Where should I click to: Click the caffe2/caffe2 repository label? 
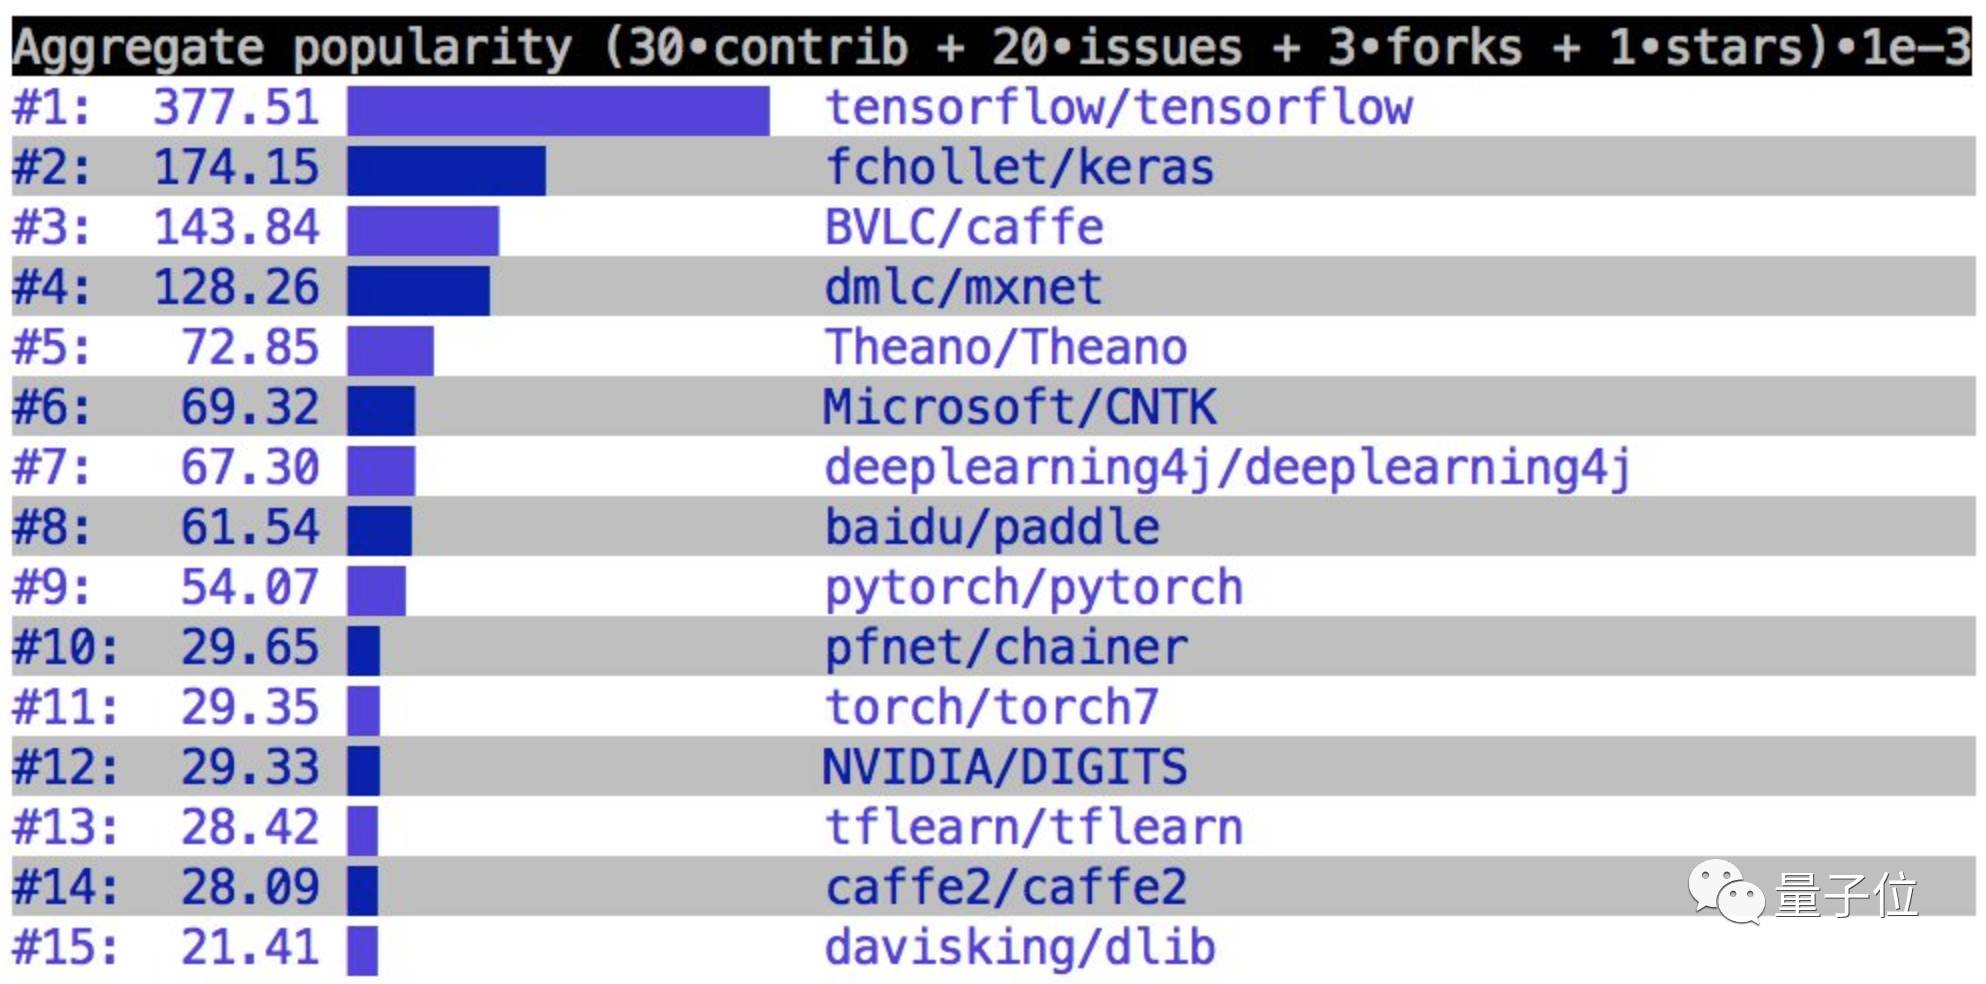pyautogui.click(x=1006, y=887)
